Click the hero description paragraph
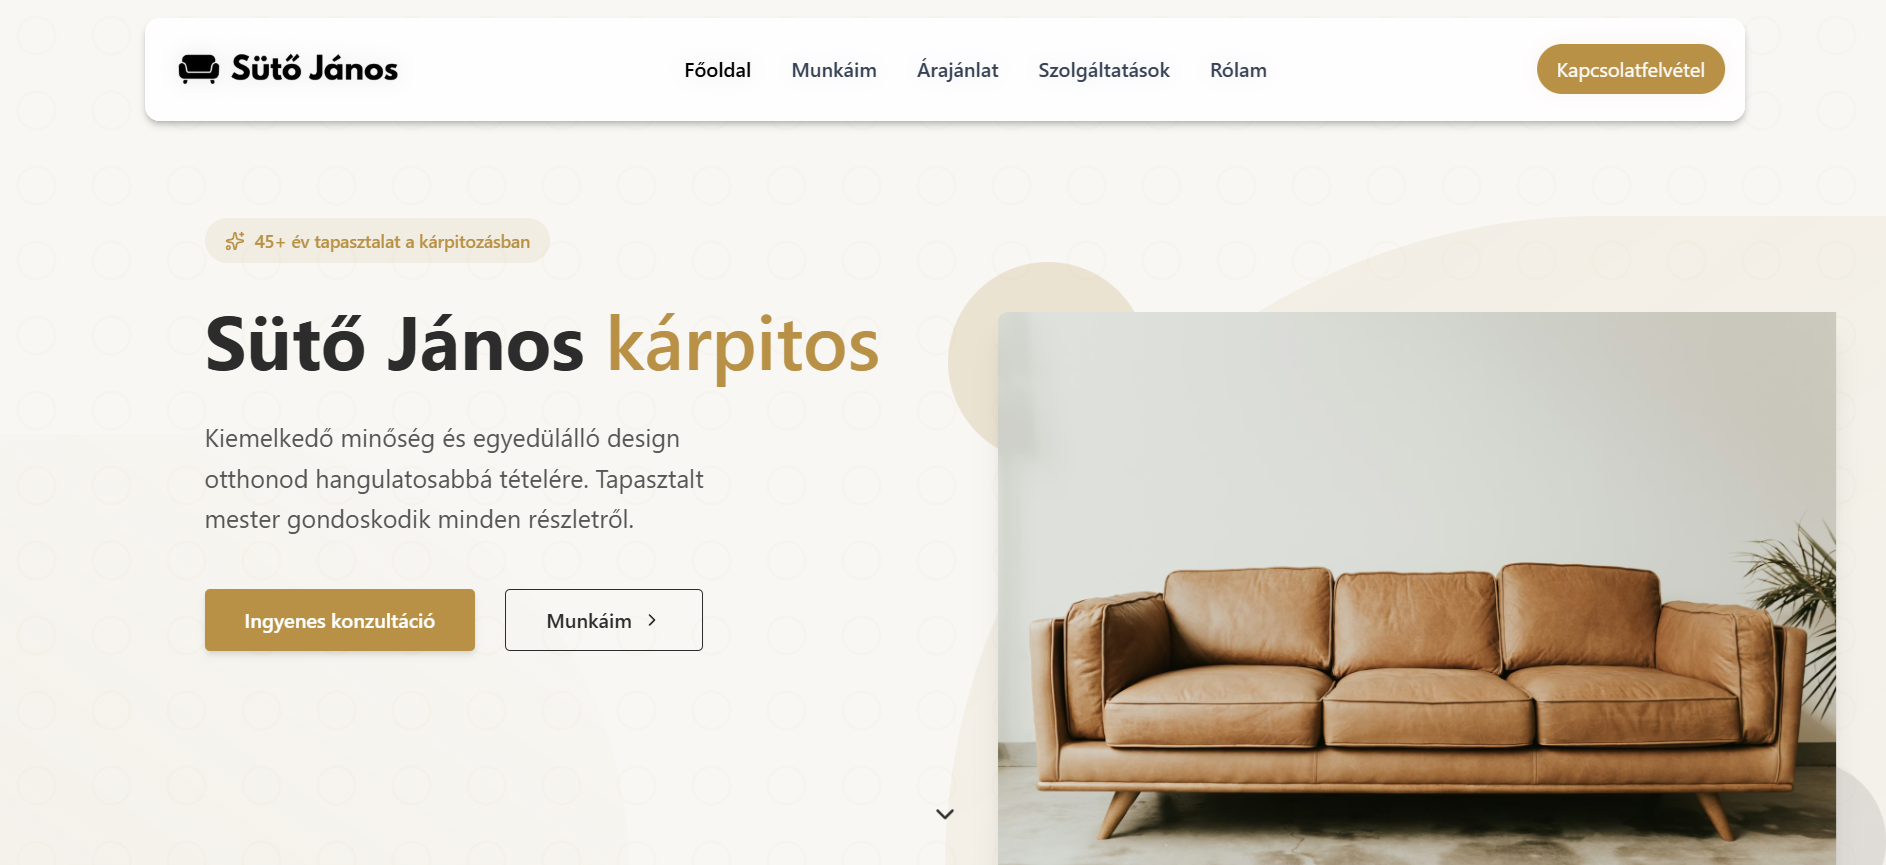 pyautogui.click(x=454, y=479)
